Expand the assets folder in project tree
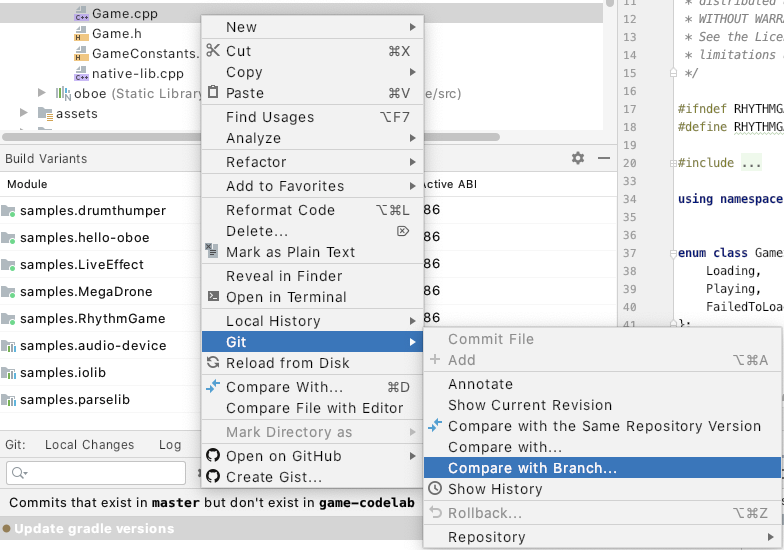The image size is (784, 550). tap(24, 114)
